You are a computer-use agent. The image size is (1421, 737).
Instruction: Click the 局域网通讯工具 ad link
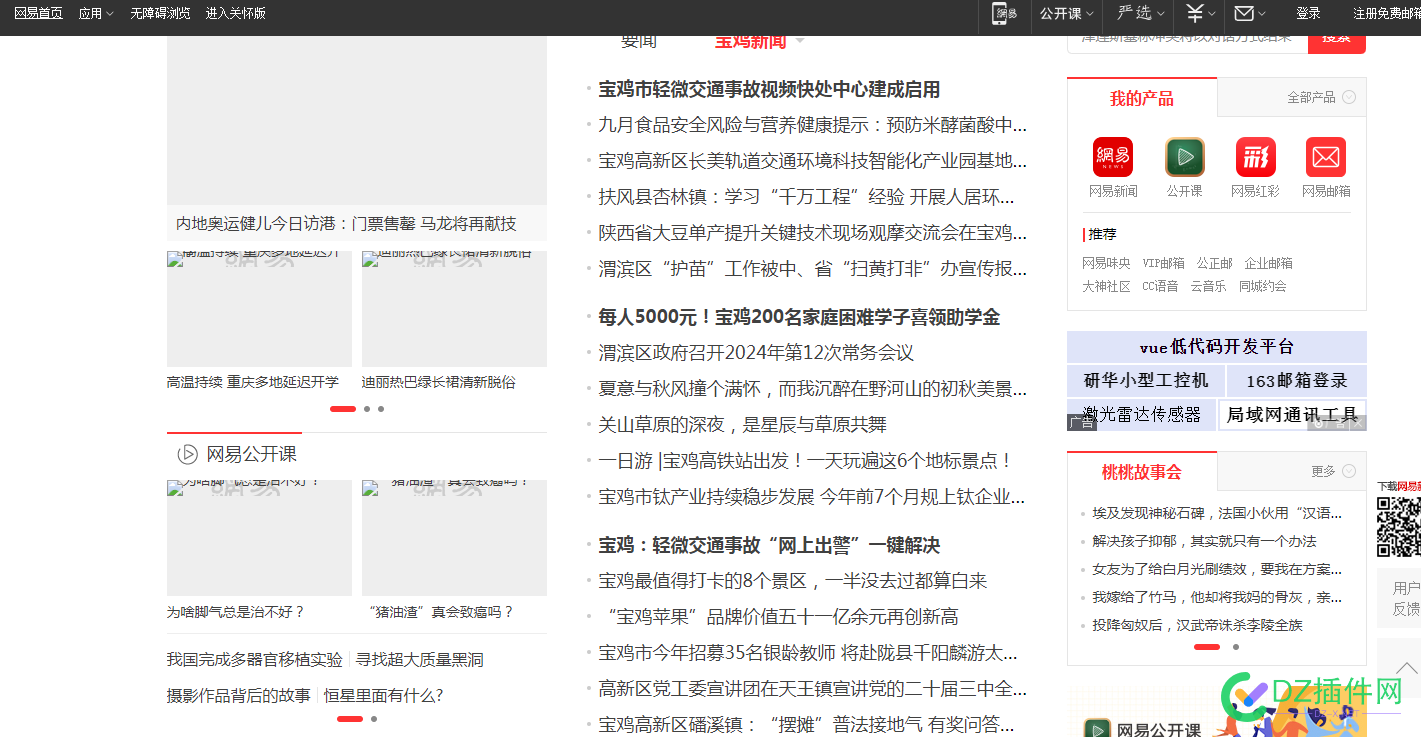[x=1292, y=415]
